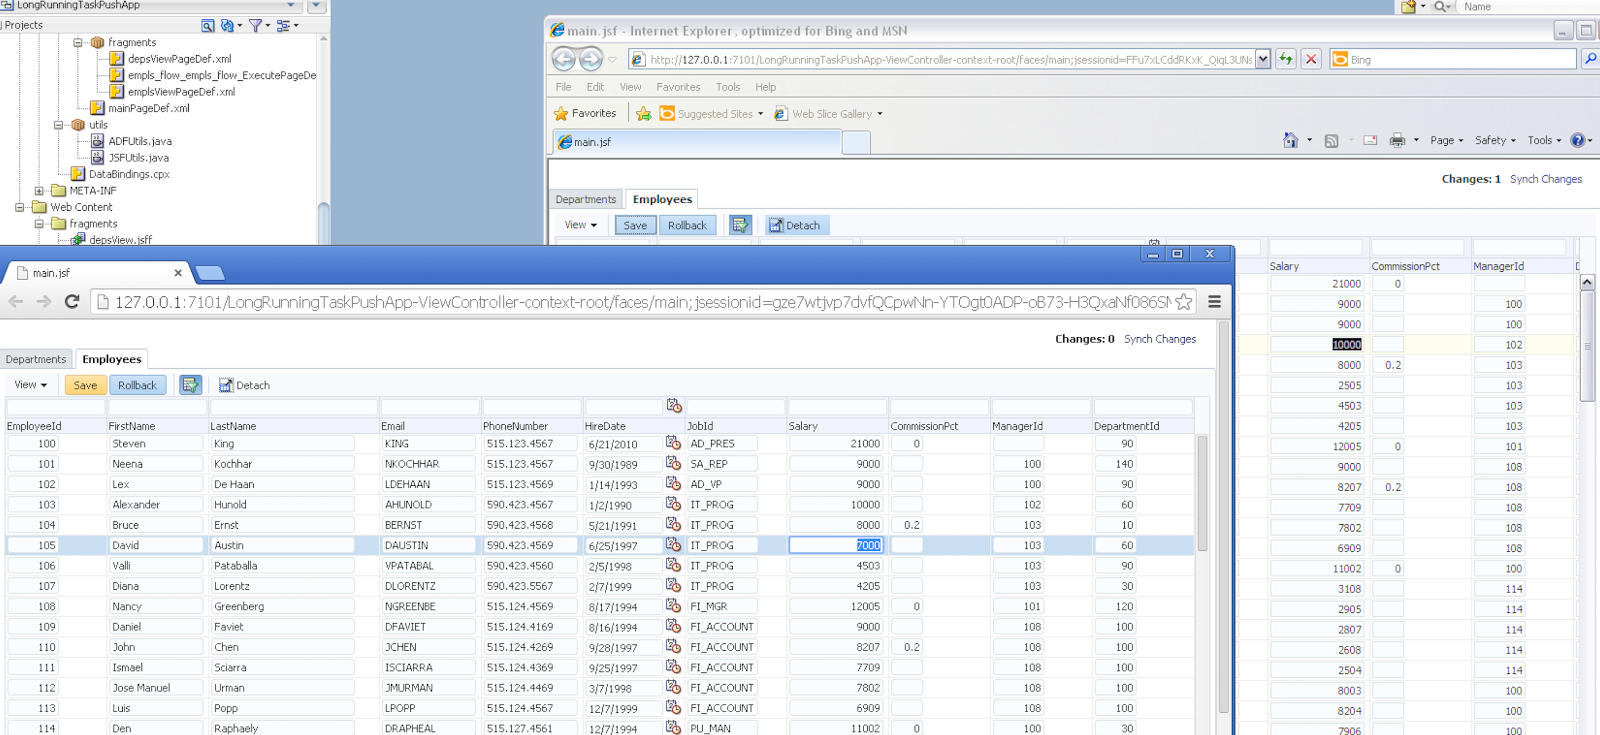Click Rollback in the Chrome window
Image resolution: width=1600 pixels, height=735 pixels.
pyautogui.click(x=137, y=385)
